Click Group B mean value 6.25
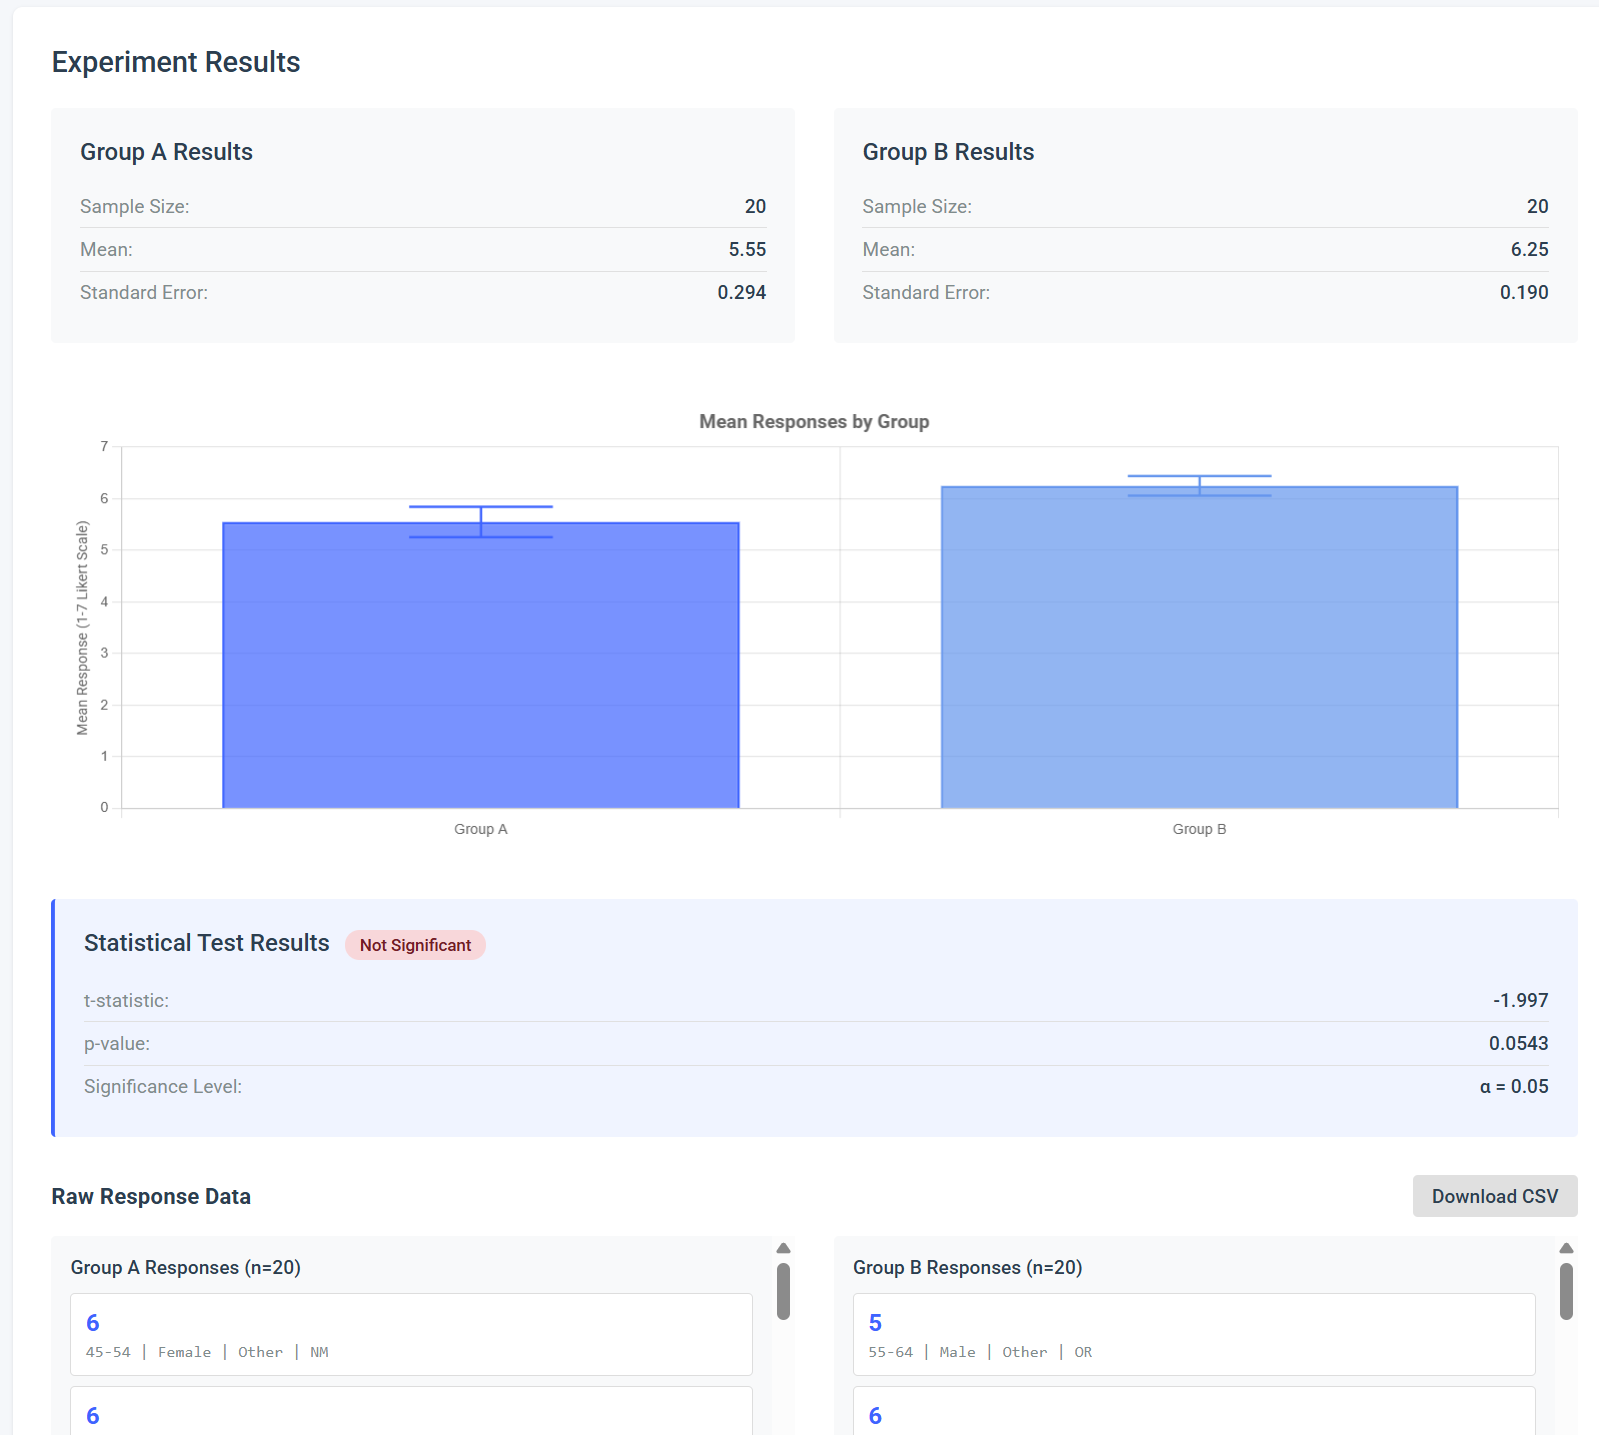This screenshot has width=1599, height=1435. pyautogui.click(x=1529, y=249)
